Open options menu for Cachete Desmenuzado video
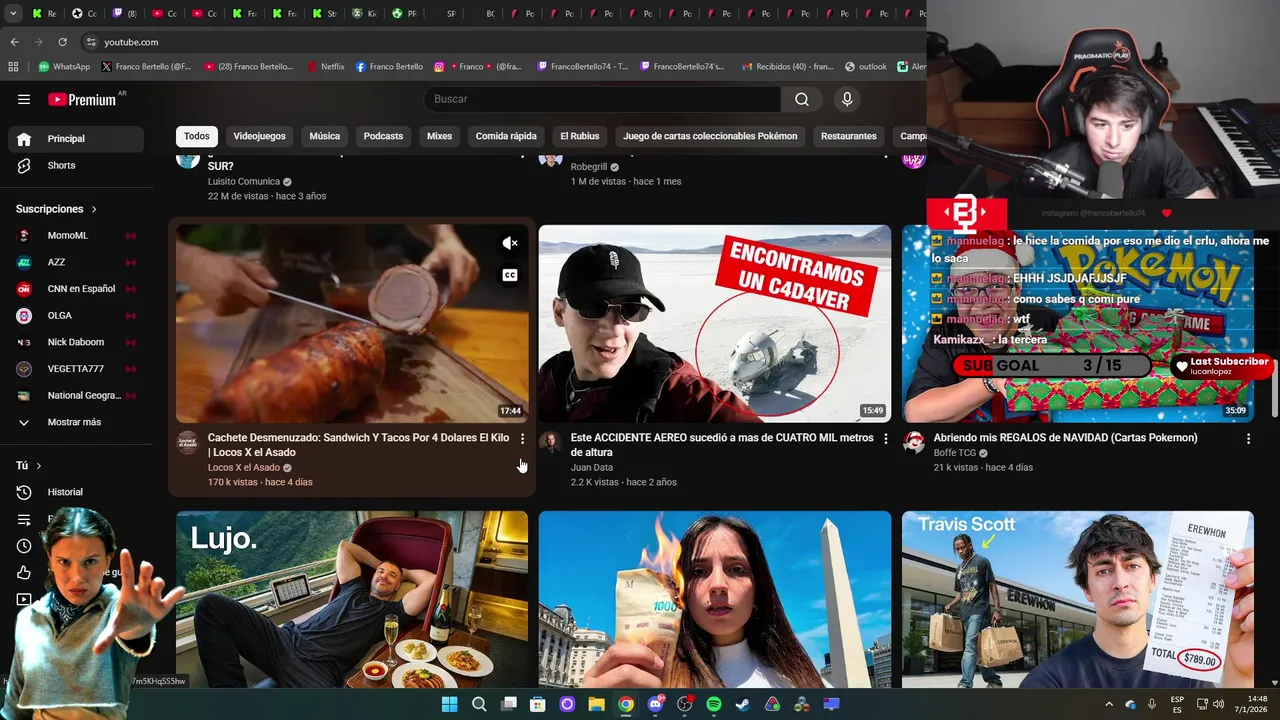The width and height of the screenshot is (1280, 720). click(x=522, y=439)
